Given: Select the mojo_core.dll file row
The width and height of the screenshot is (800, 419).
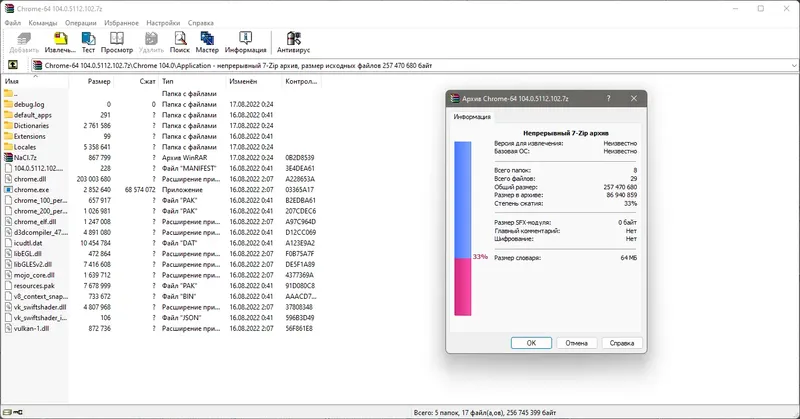Looking at the screenshot, I should (x=160, y=275).
